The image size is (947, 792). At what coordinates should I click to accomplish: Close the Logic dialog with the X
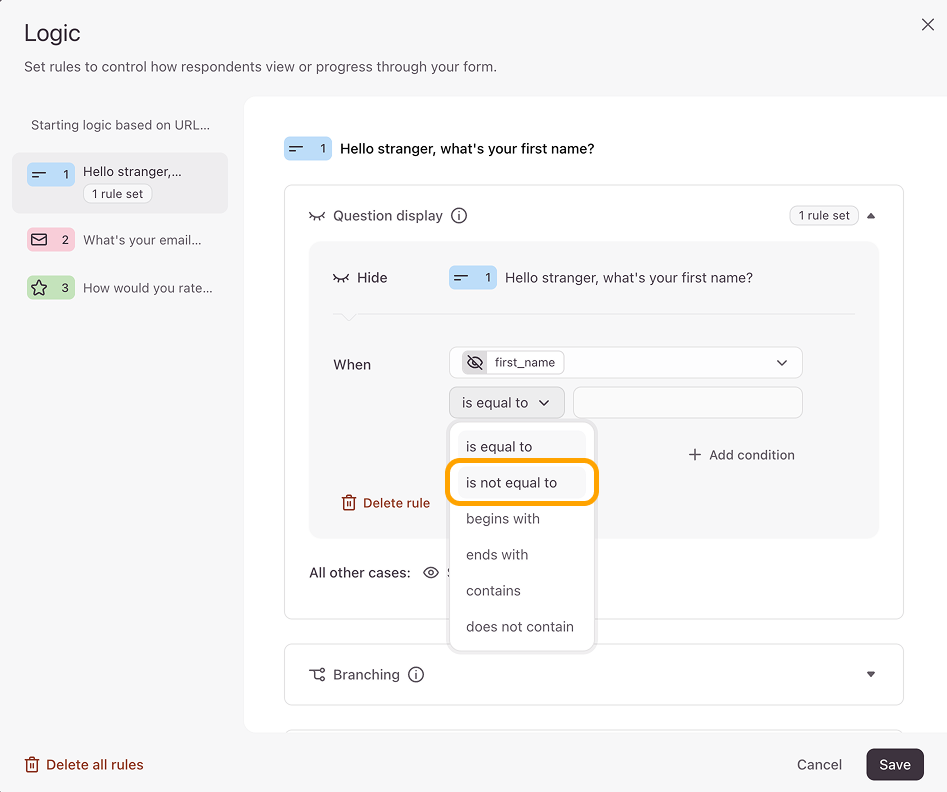[x=928, y=24]
